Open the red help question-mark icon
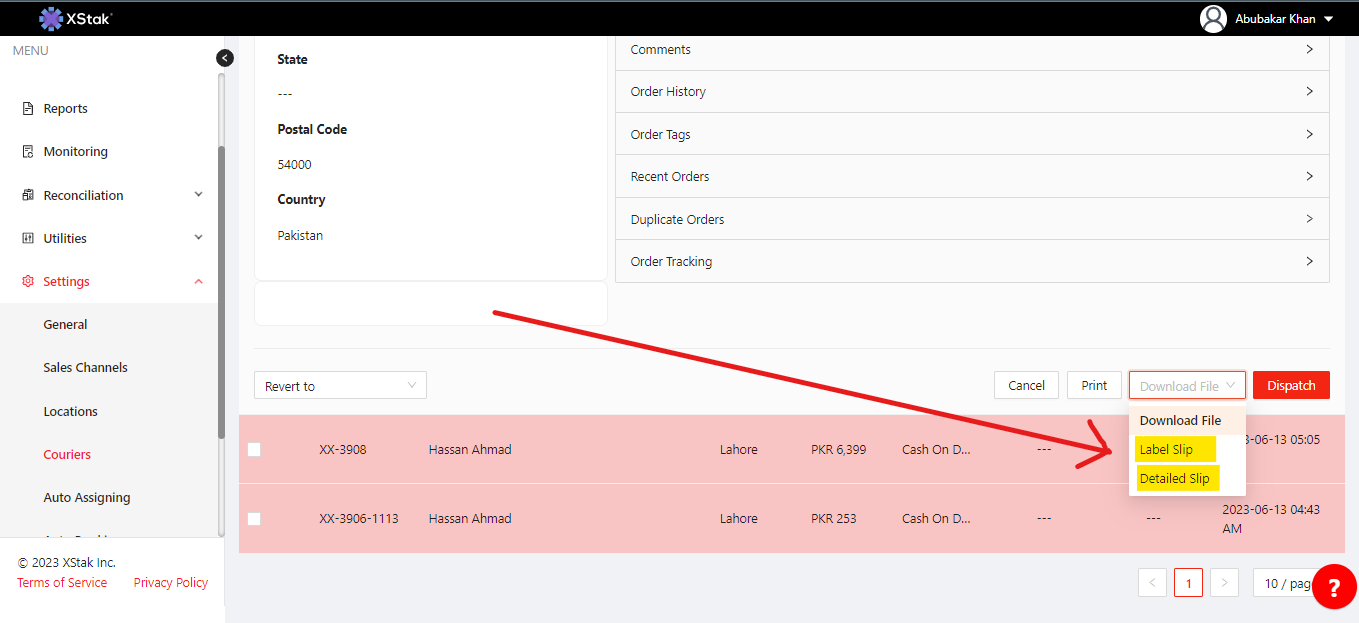 point(1333,587)
